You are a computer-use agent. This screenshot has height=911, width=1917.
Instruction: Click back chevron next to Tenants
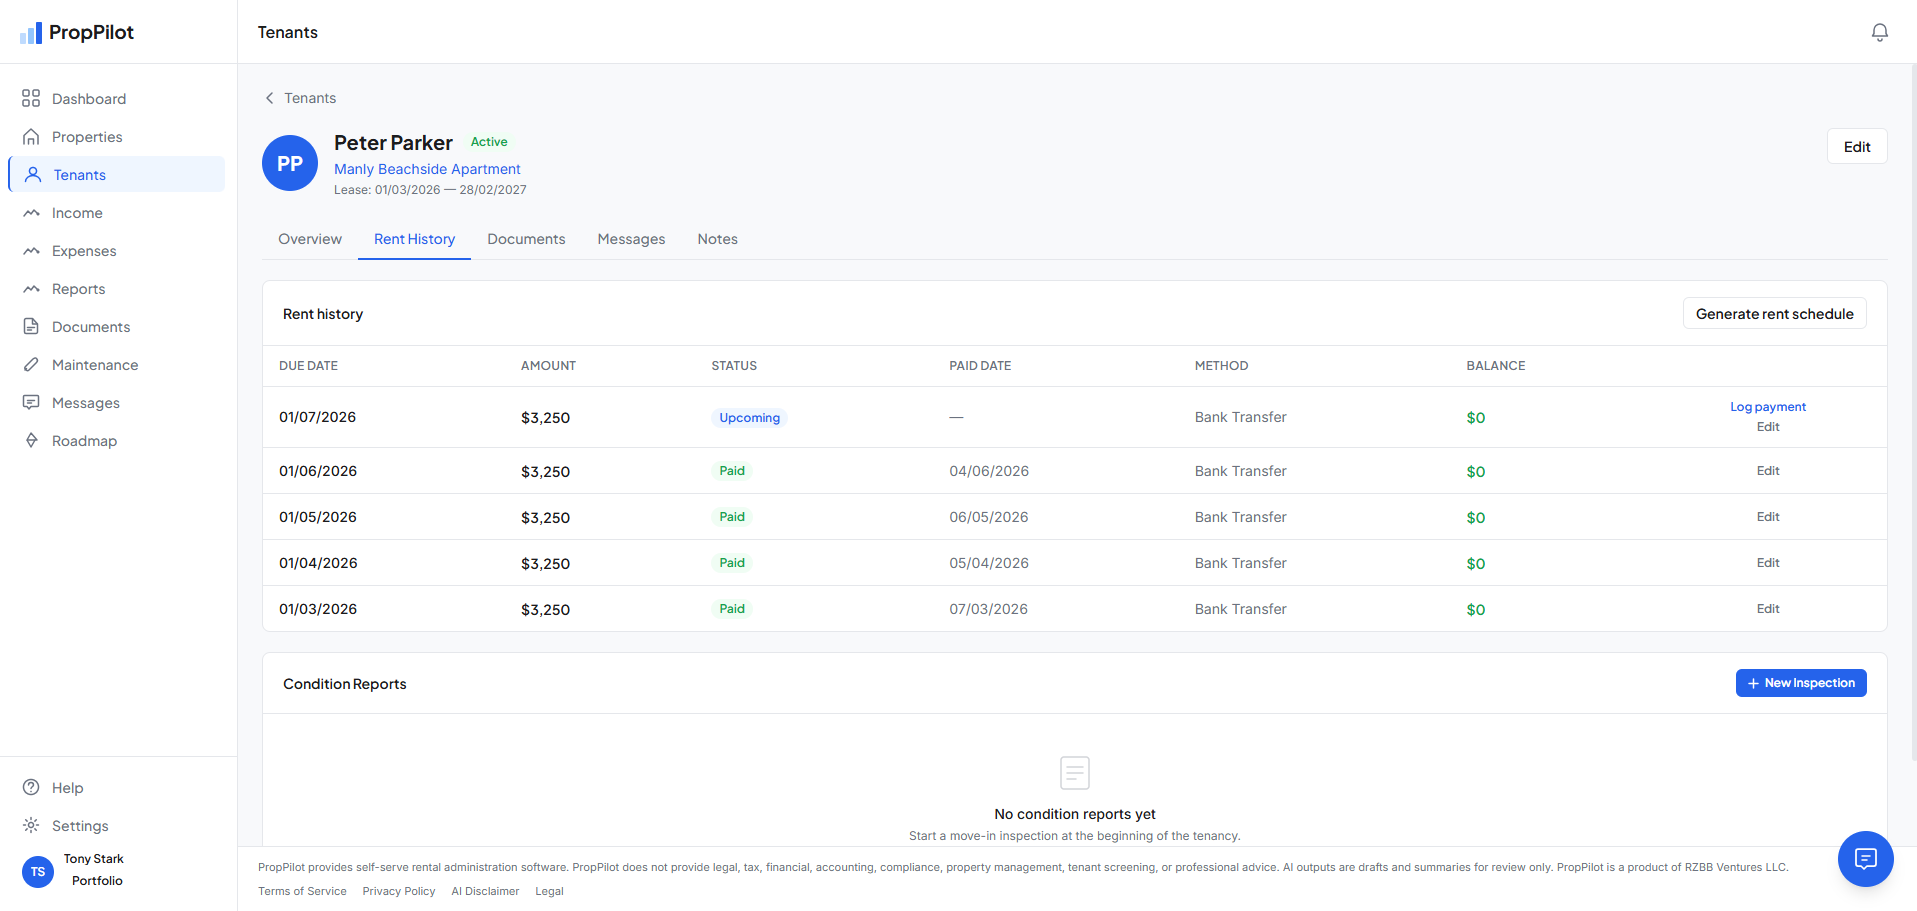pyautogui.click(x=269, y=98)
